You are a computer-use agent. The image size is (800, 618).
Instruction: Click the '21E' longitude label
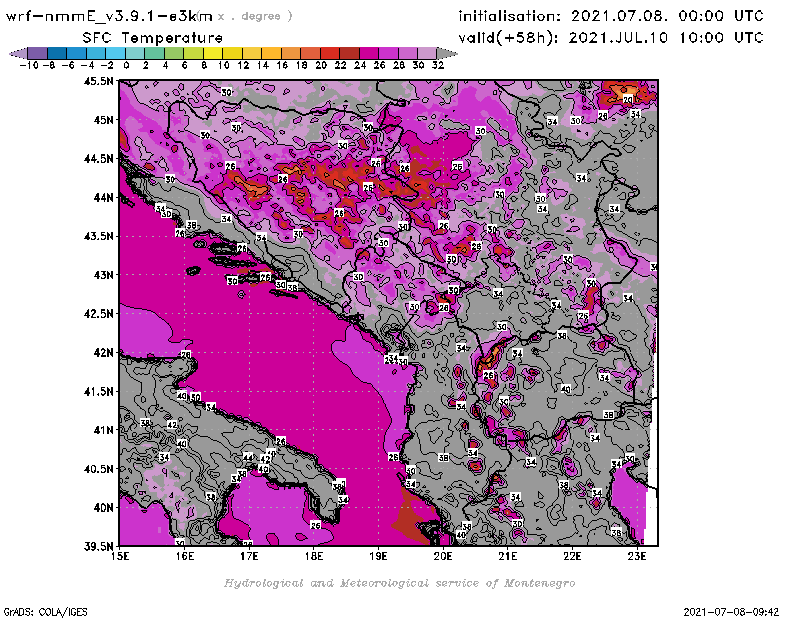coord(508,556)
